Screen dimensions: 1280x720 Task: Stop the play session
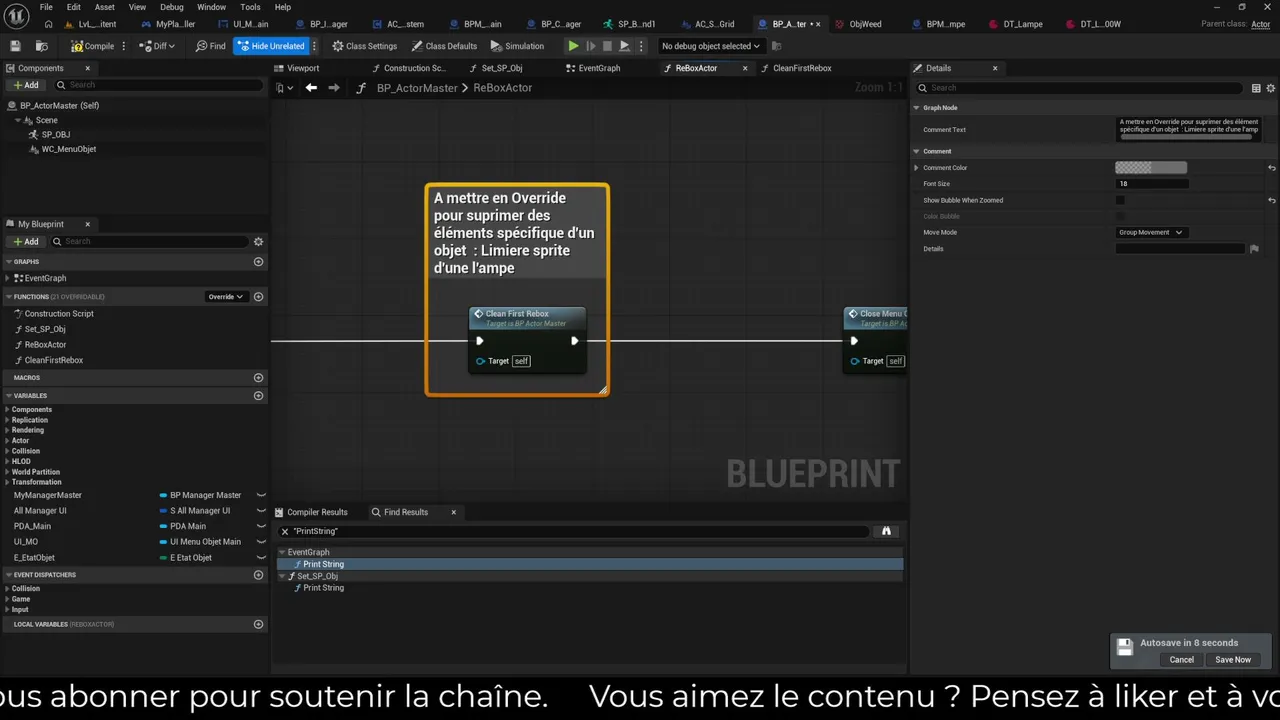(607, 46)
